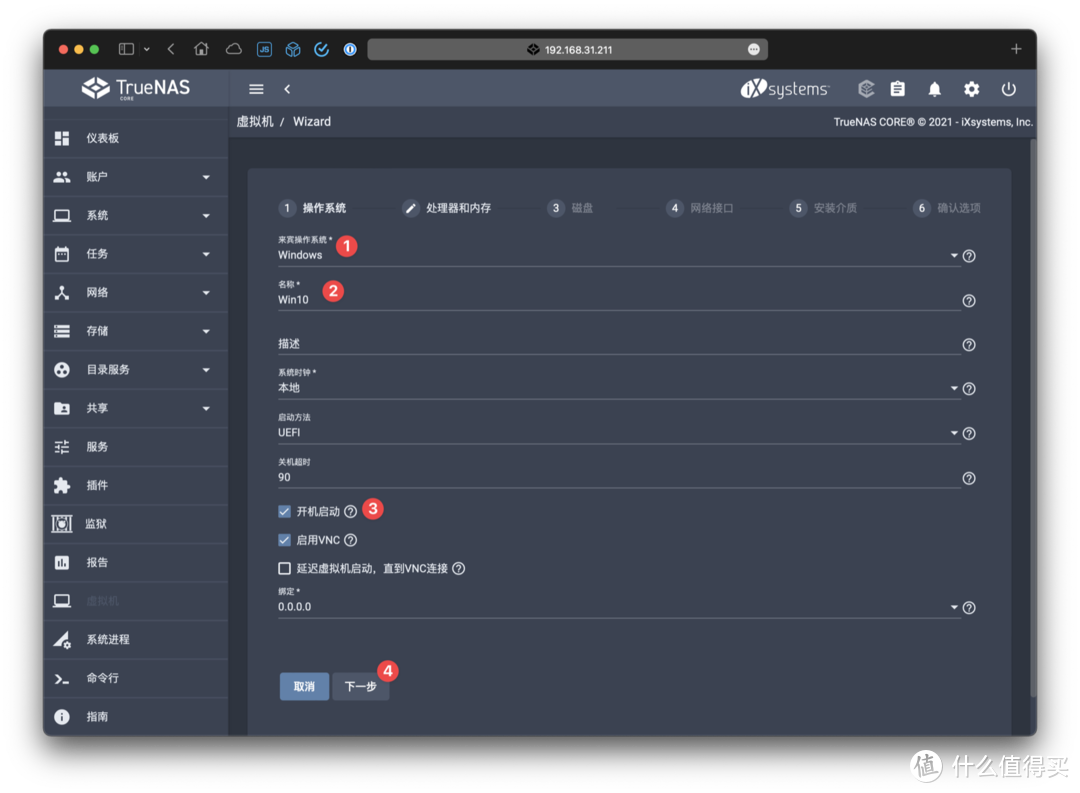Open settings gear in top bar
Viewport: 1080px width, 793px height.
pyautogui.click(x=971, y=89)
